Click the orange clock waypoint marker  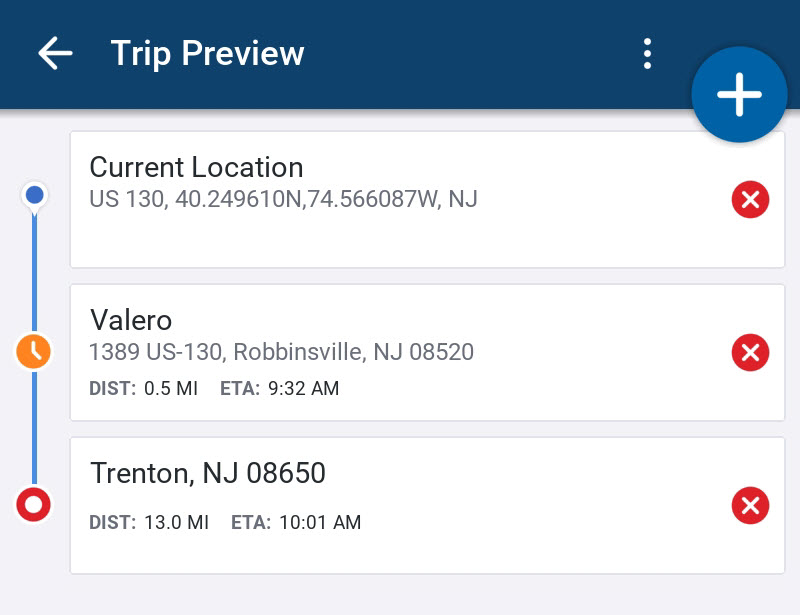(34, 351)
